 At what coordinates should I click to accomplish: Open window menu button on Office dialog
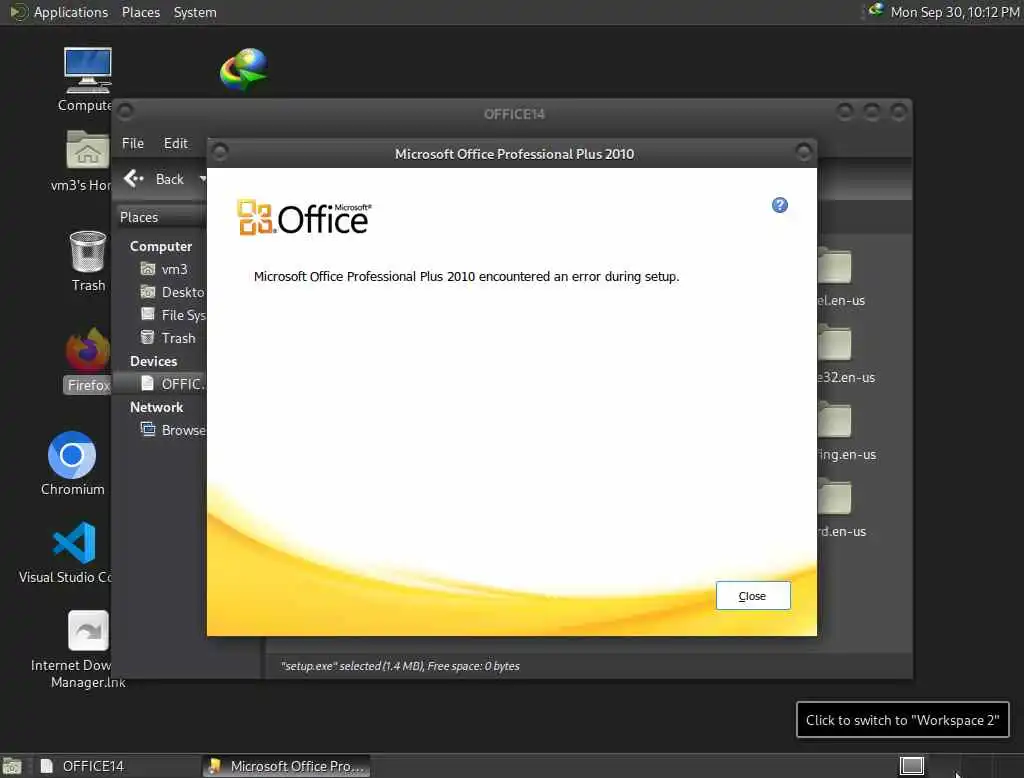coord(220,152)
